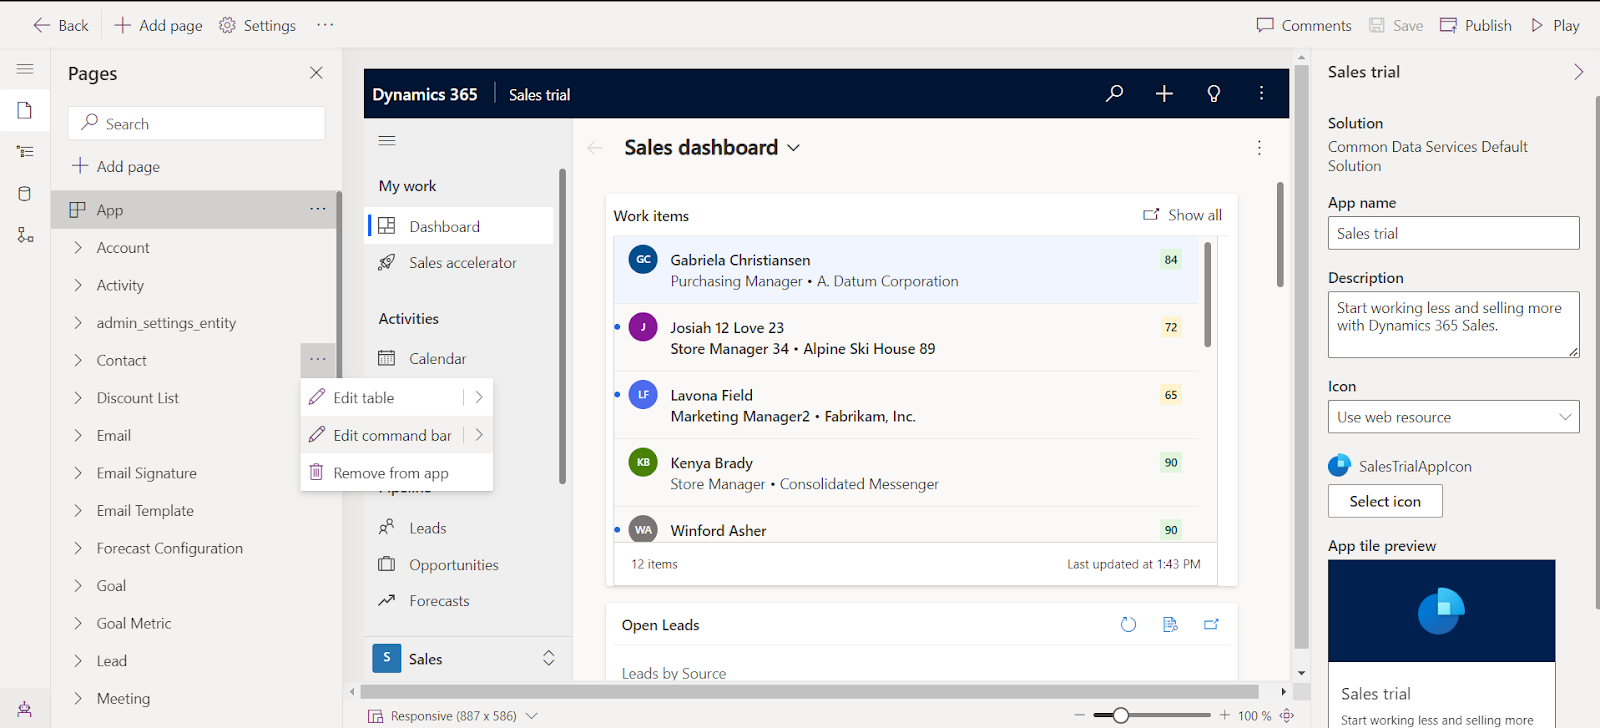Expand the Activity page
1600x728 pixels.
tap(78, 285)
